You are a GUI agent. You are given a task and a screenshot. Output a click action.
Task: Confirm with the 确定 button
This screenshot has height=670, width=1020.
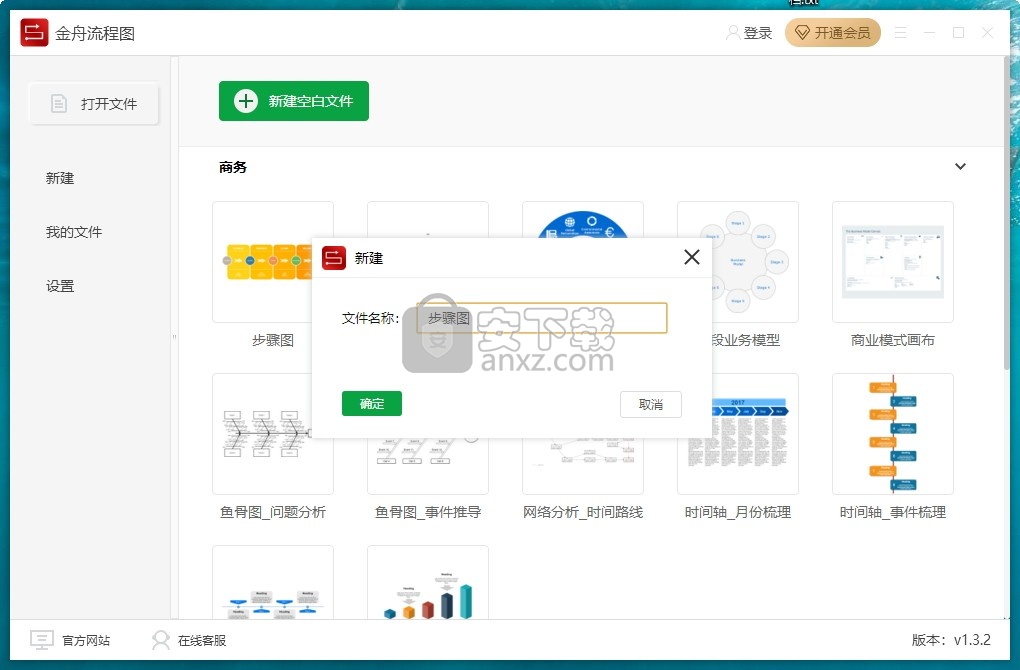[x=371, y=403]
